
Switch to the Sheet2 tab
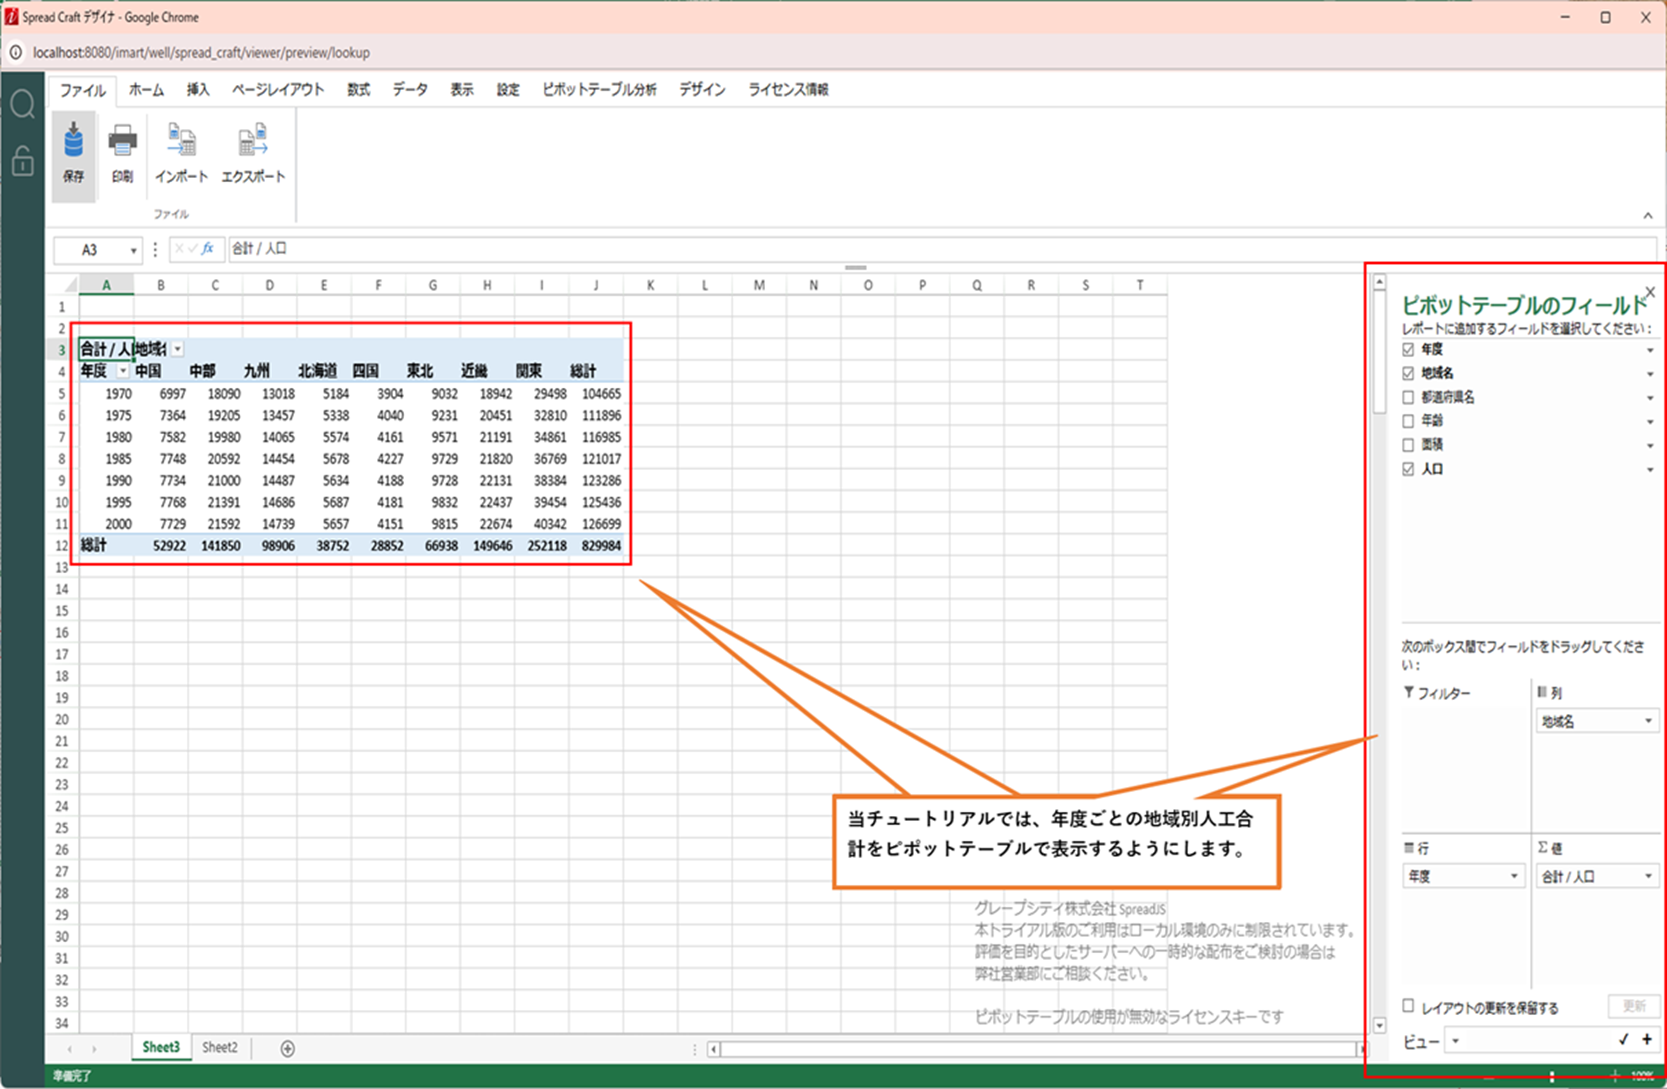pos(220,1048)
